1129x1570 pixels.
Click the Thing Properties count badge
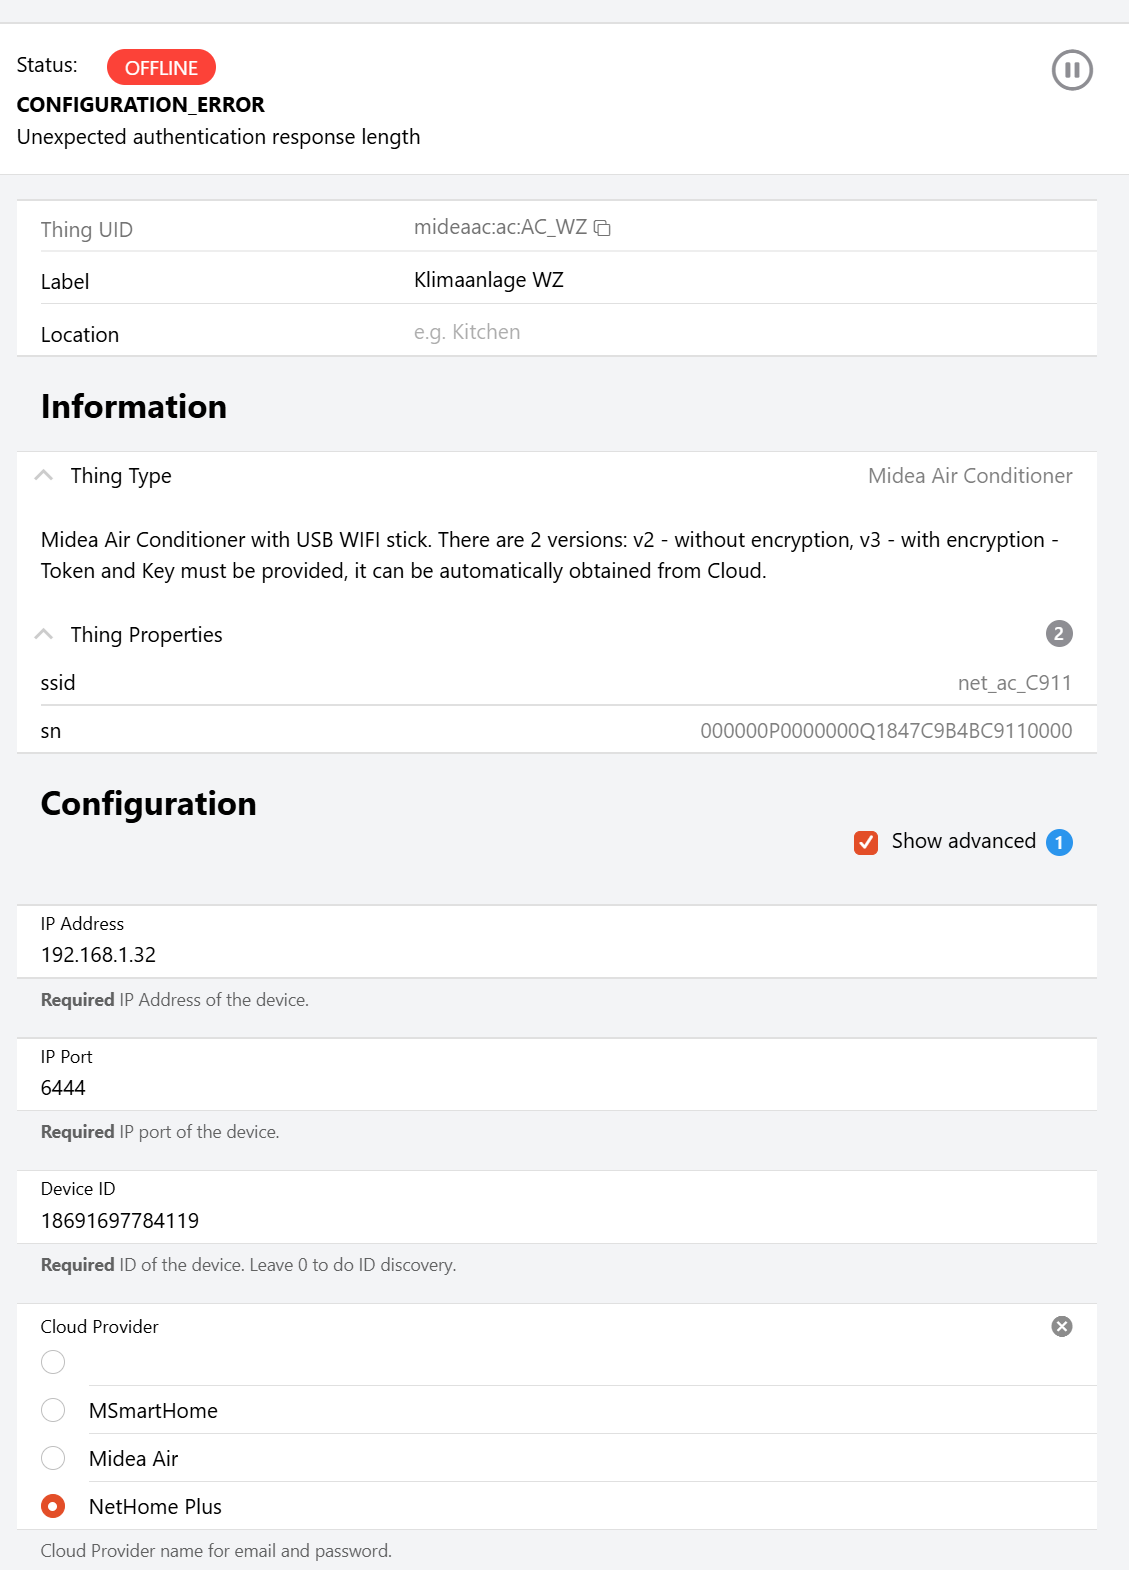(1059, 633)
